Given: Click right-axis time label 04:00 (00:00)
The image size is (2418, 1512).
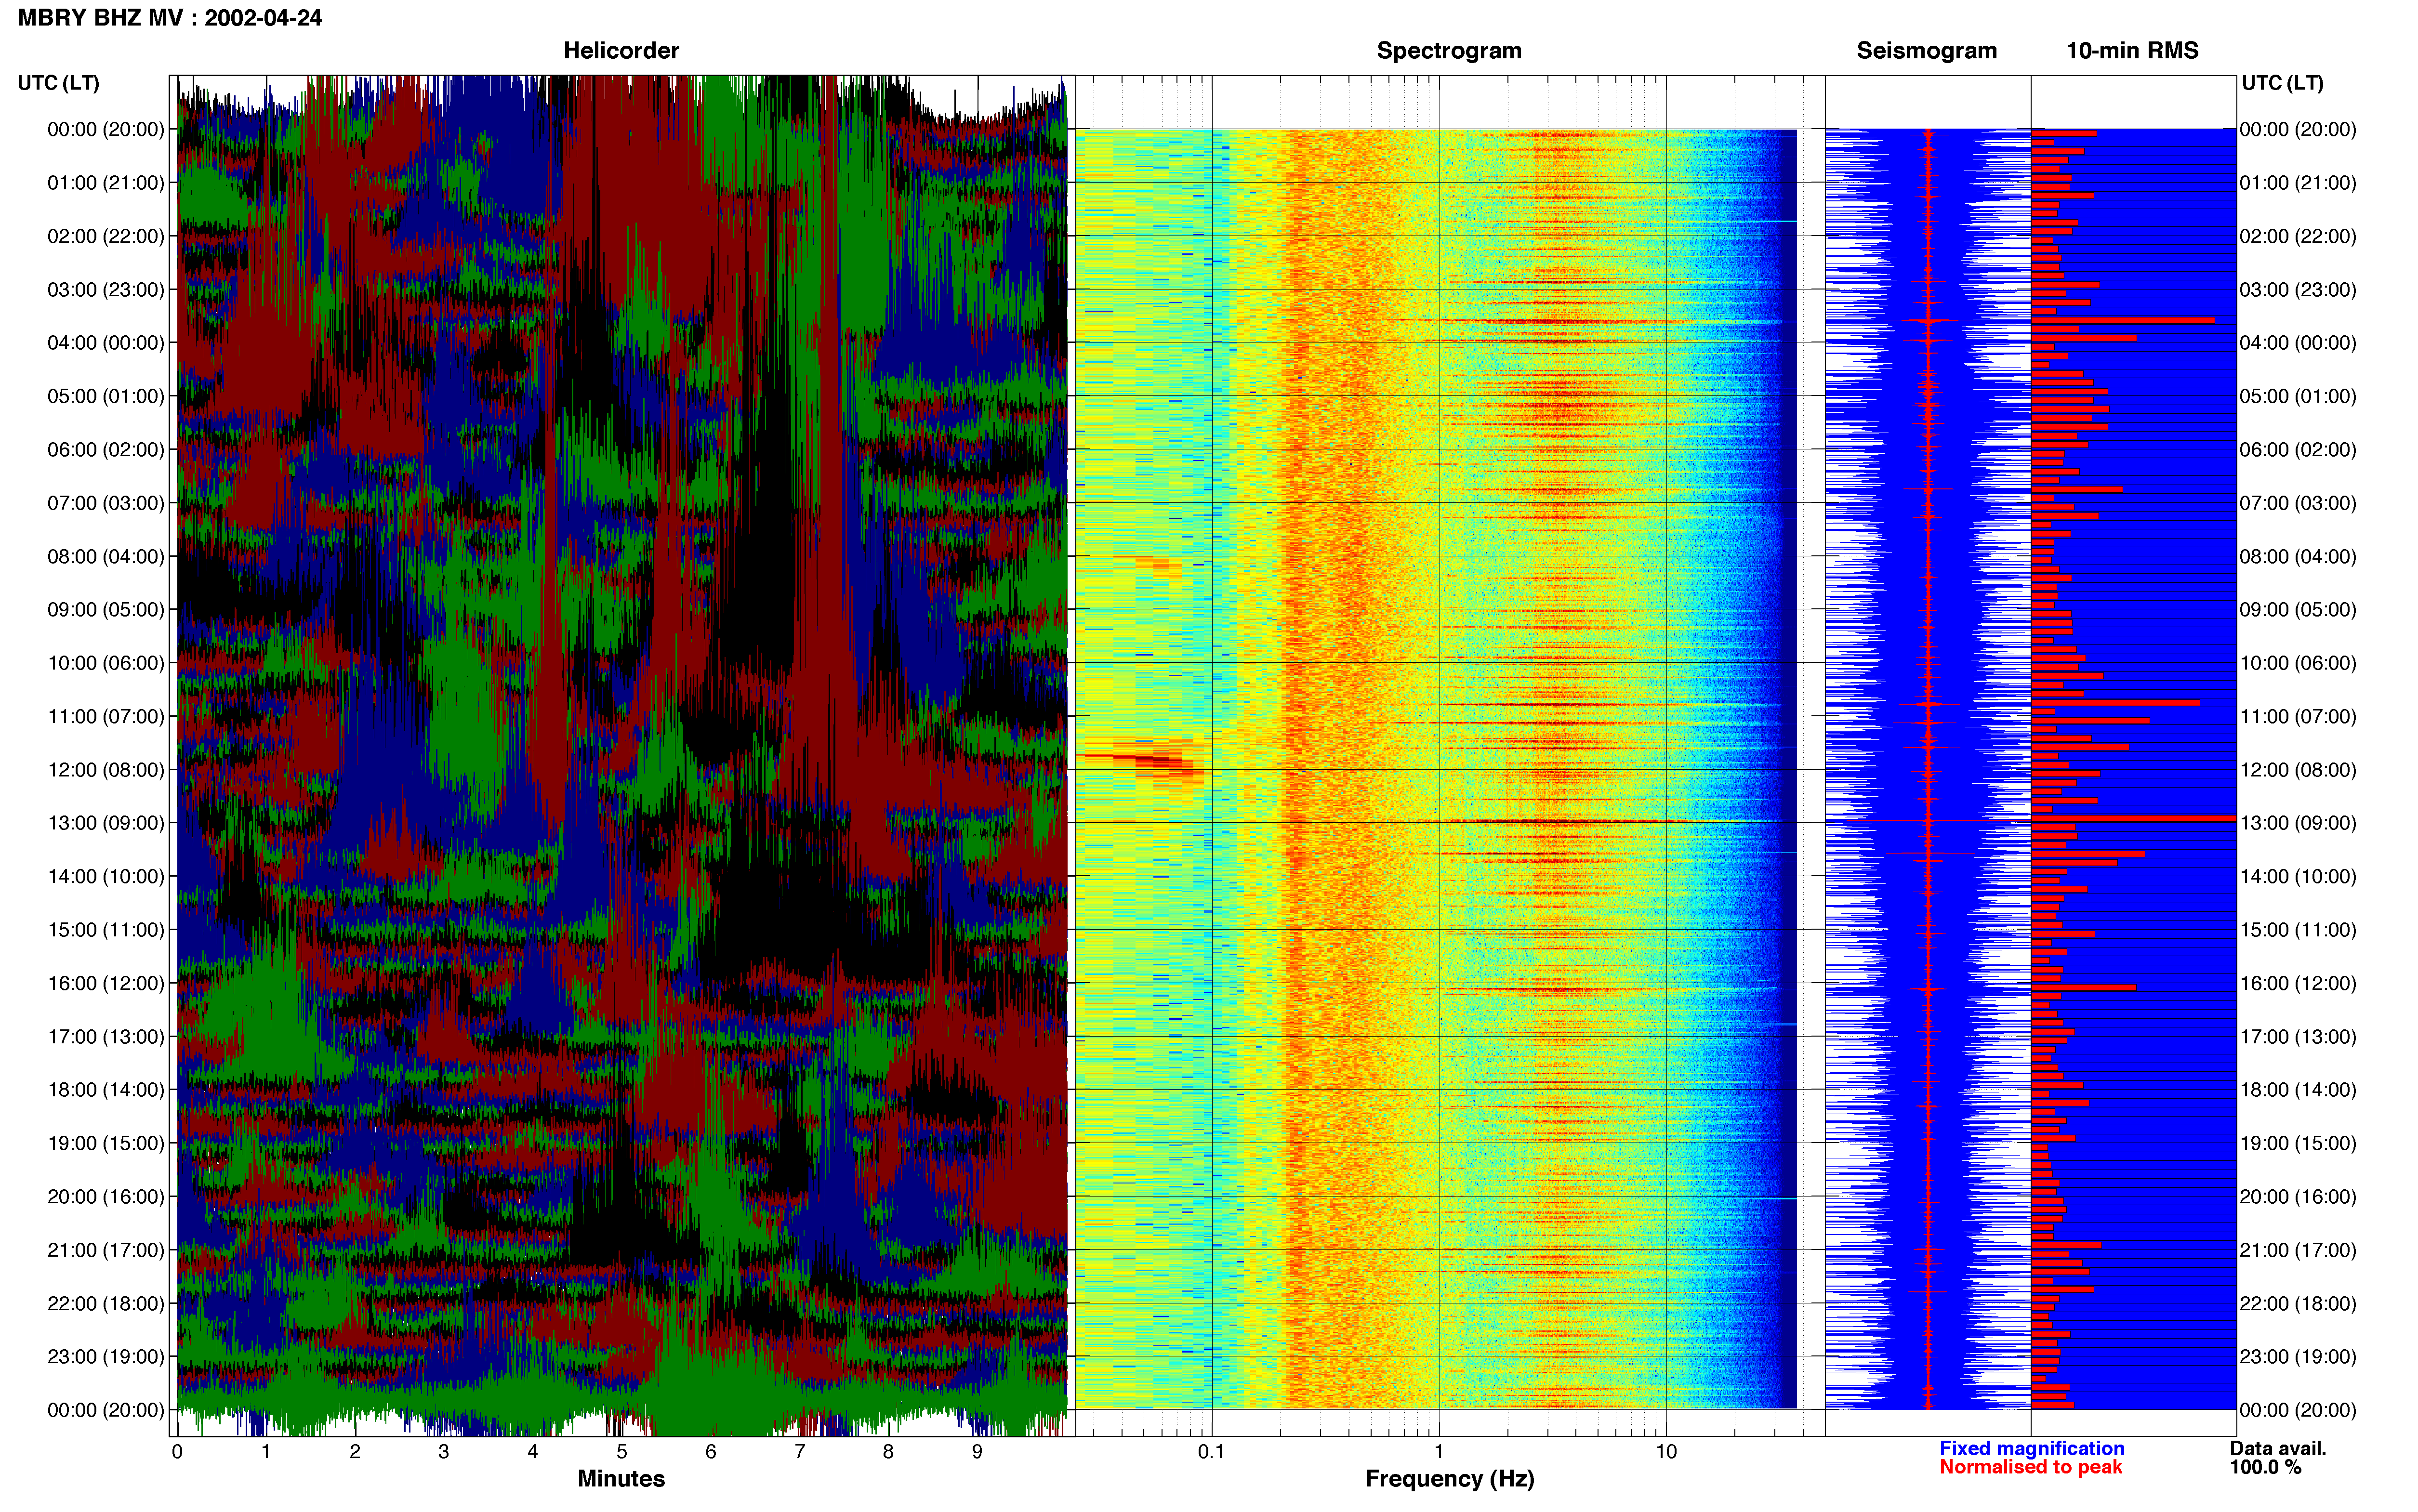Looking at the screenshot, I should pos(2298,343).
